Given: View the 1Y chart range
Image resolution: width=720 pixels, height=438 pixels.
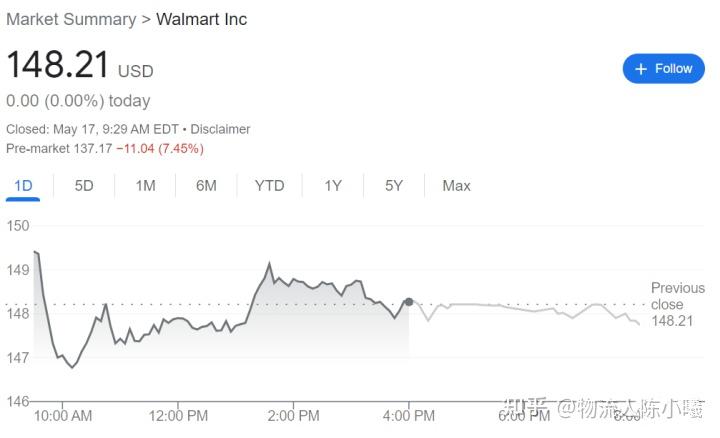Looking at the screenshot, I should pos(333,185).
